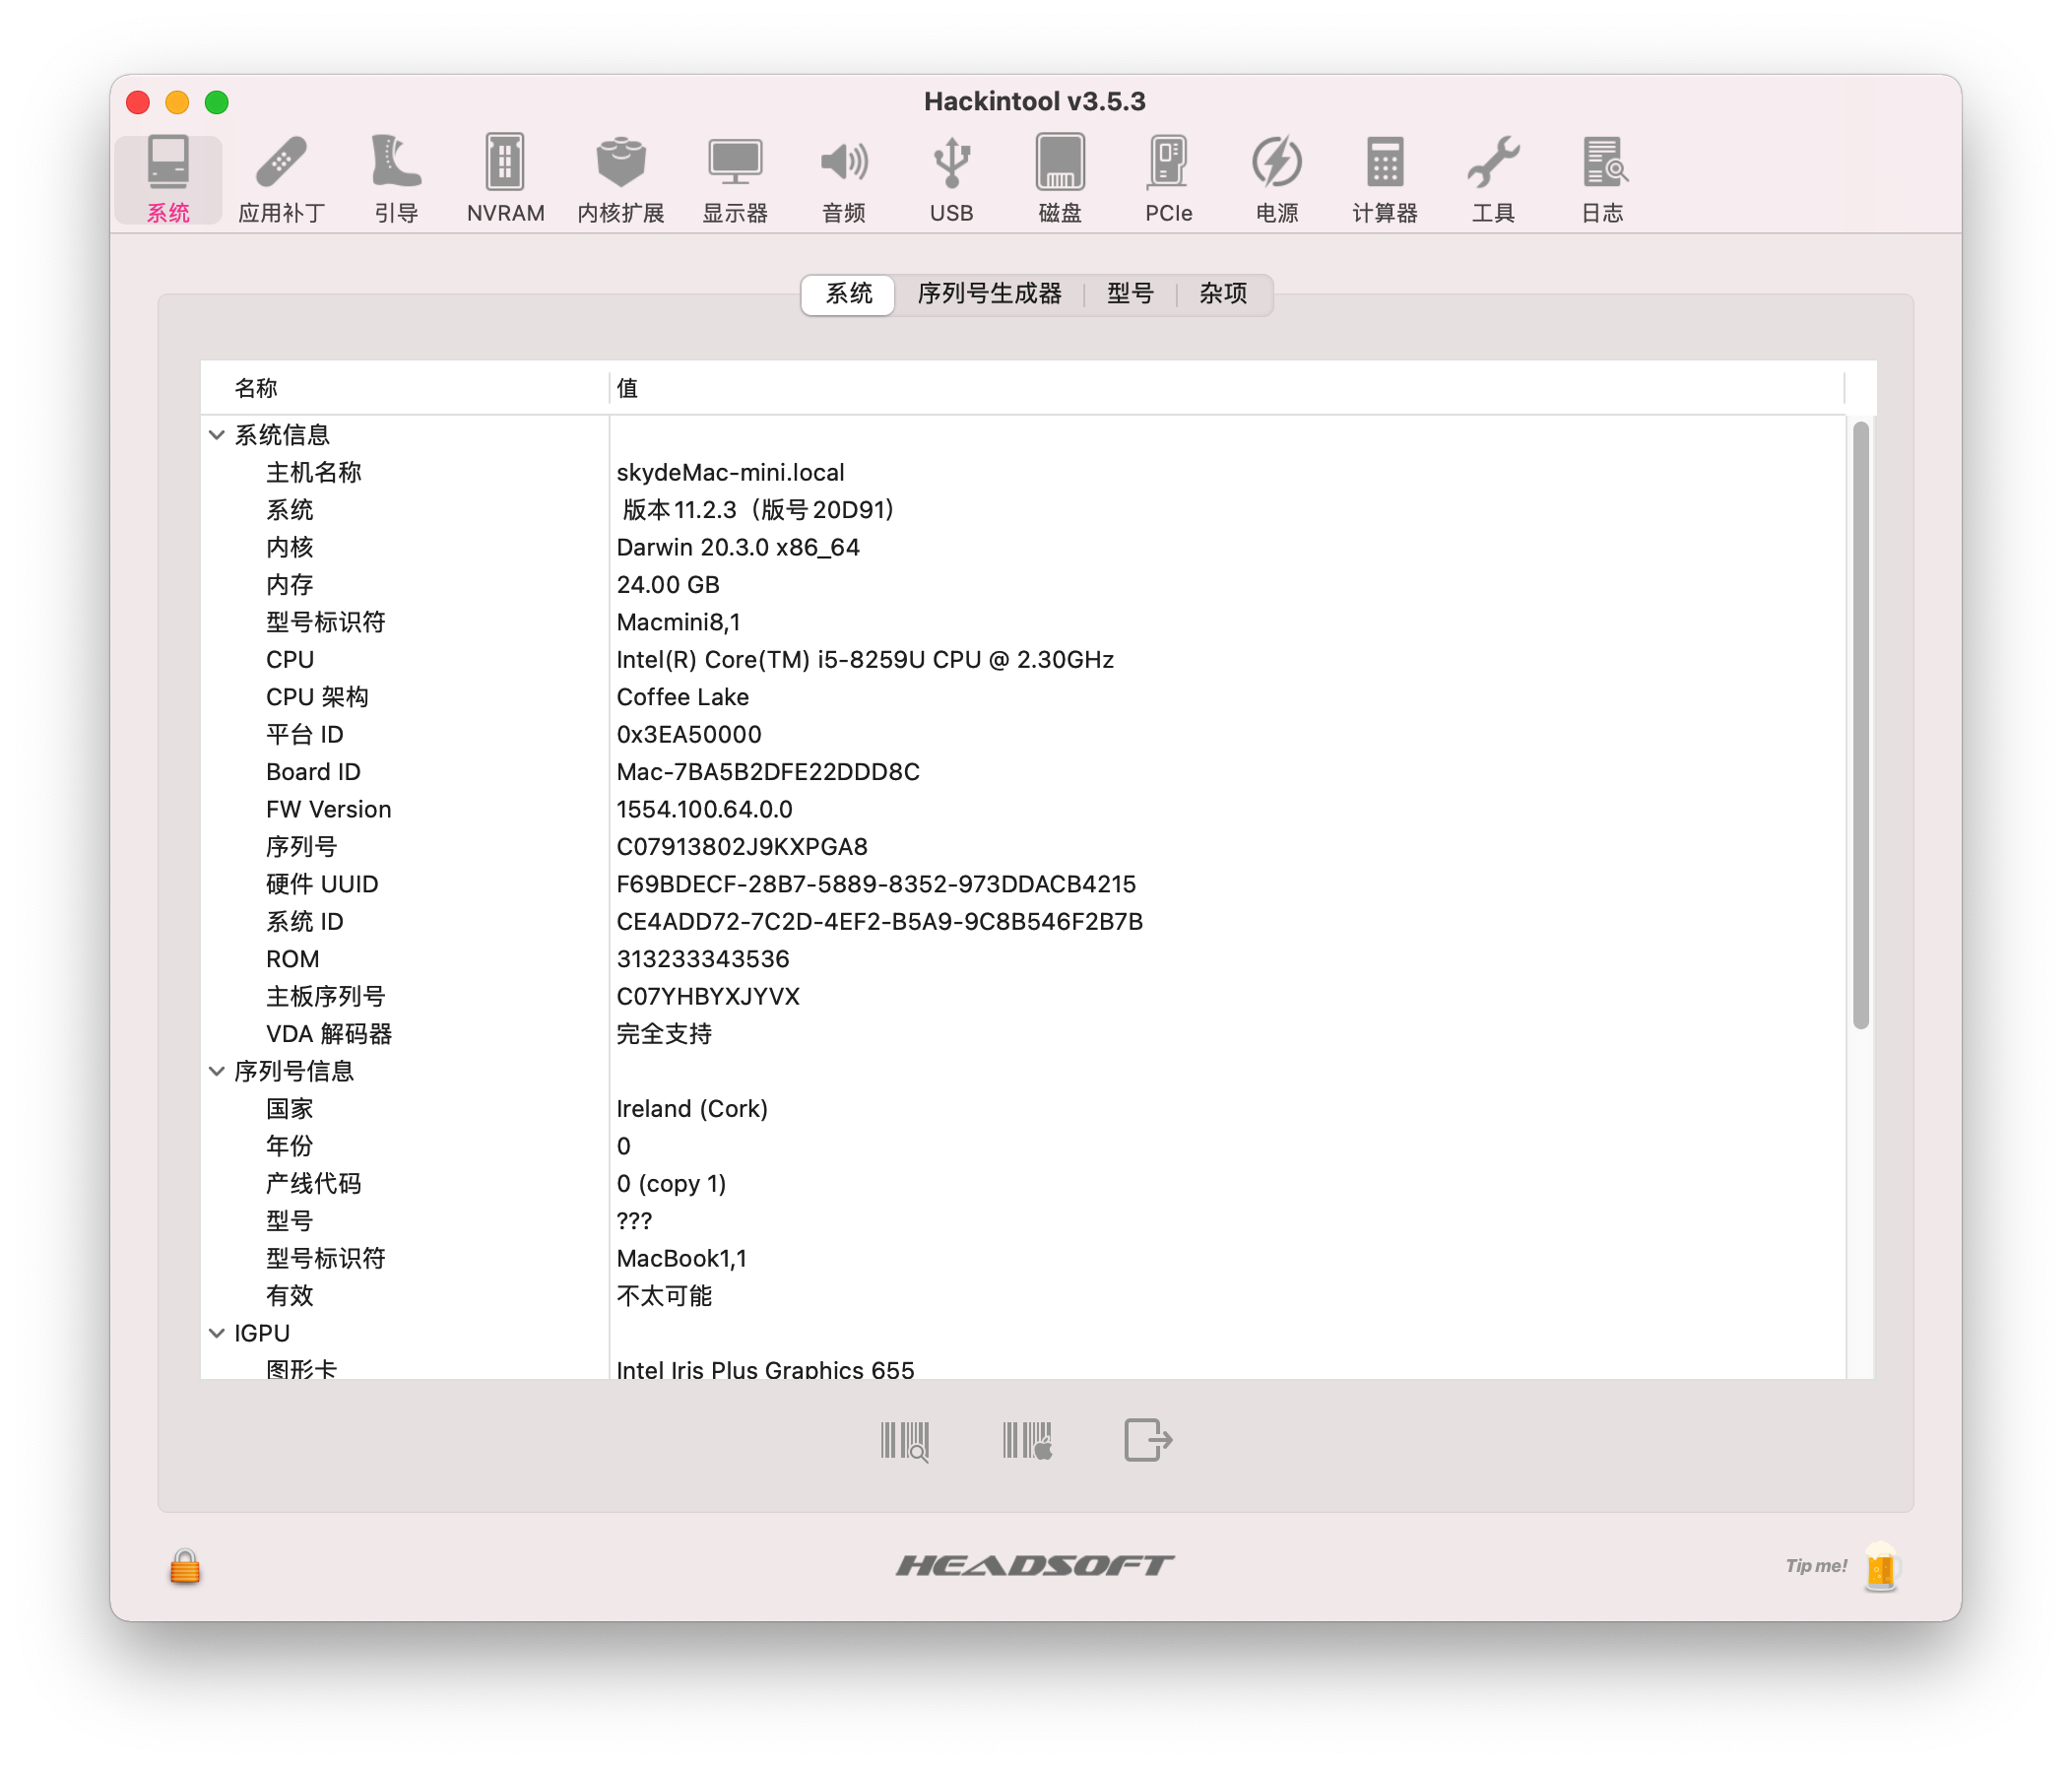Click the export arrow button
The image size is (2072, 1767).
coord(1147,1441)
